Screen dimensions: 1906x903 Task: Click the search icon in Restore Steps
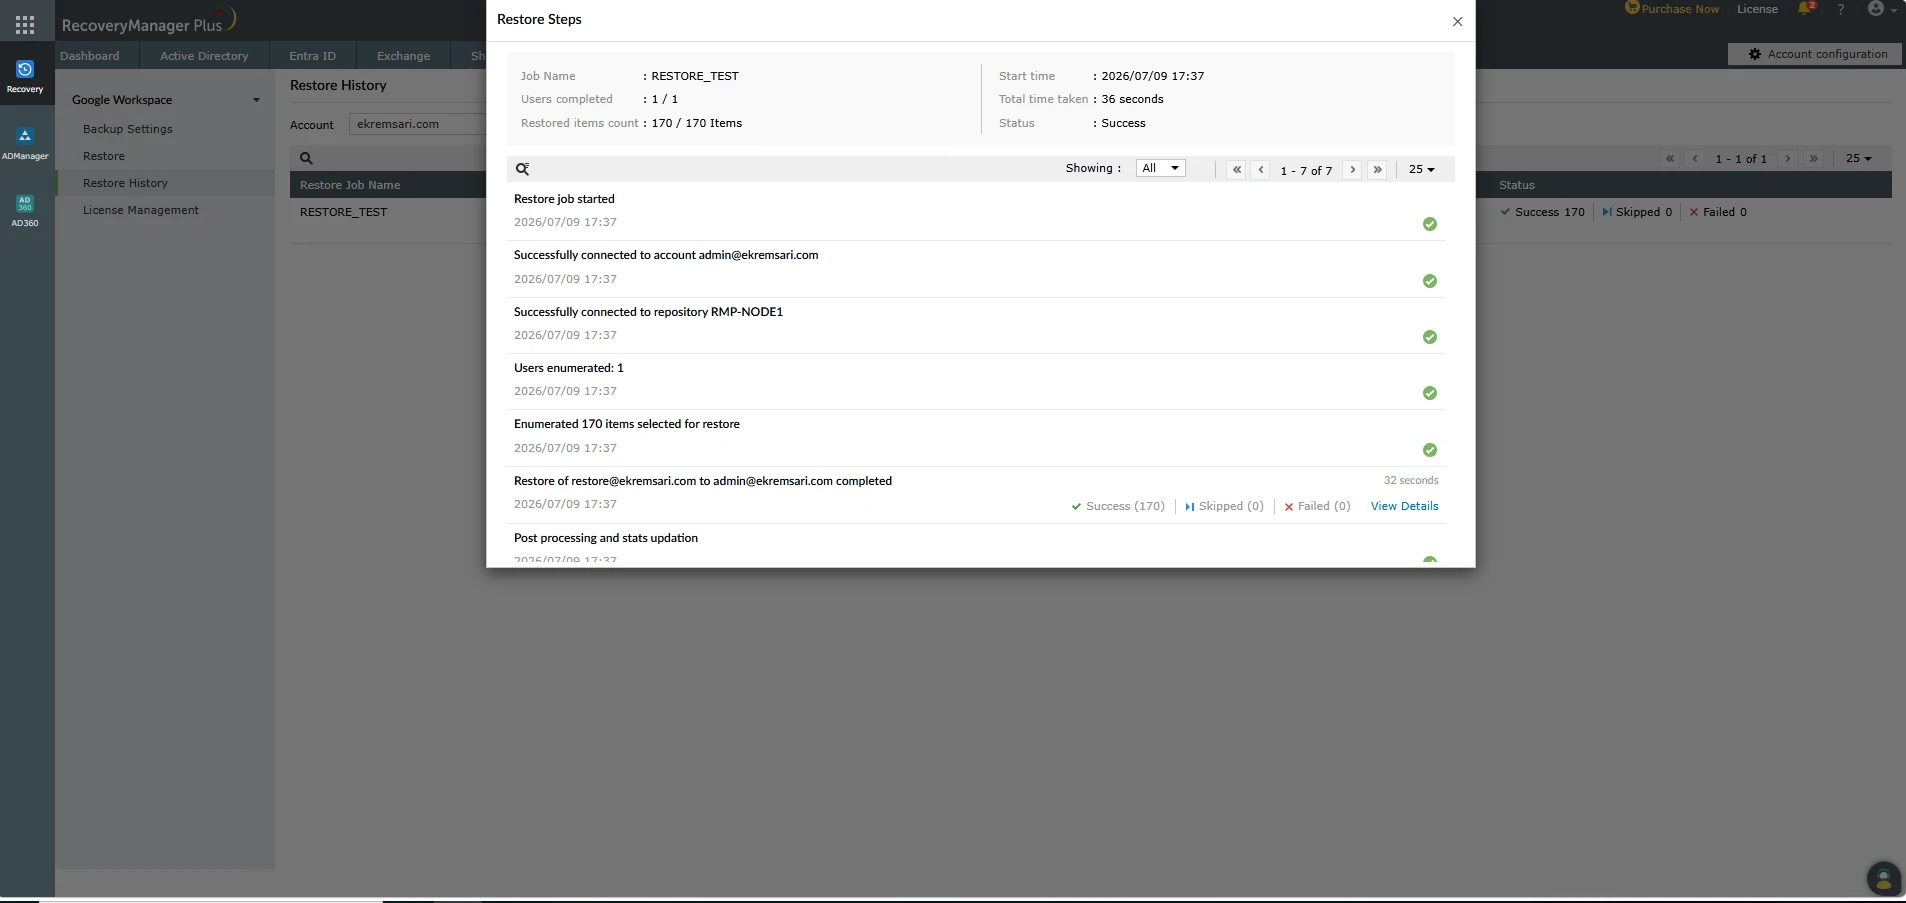click(522, 169)
